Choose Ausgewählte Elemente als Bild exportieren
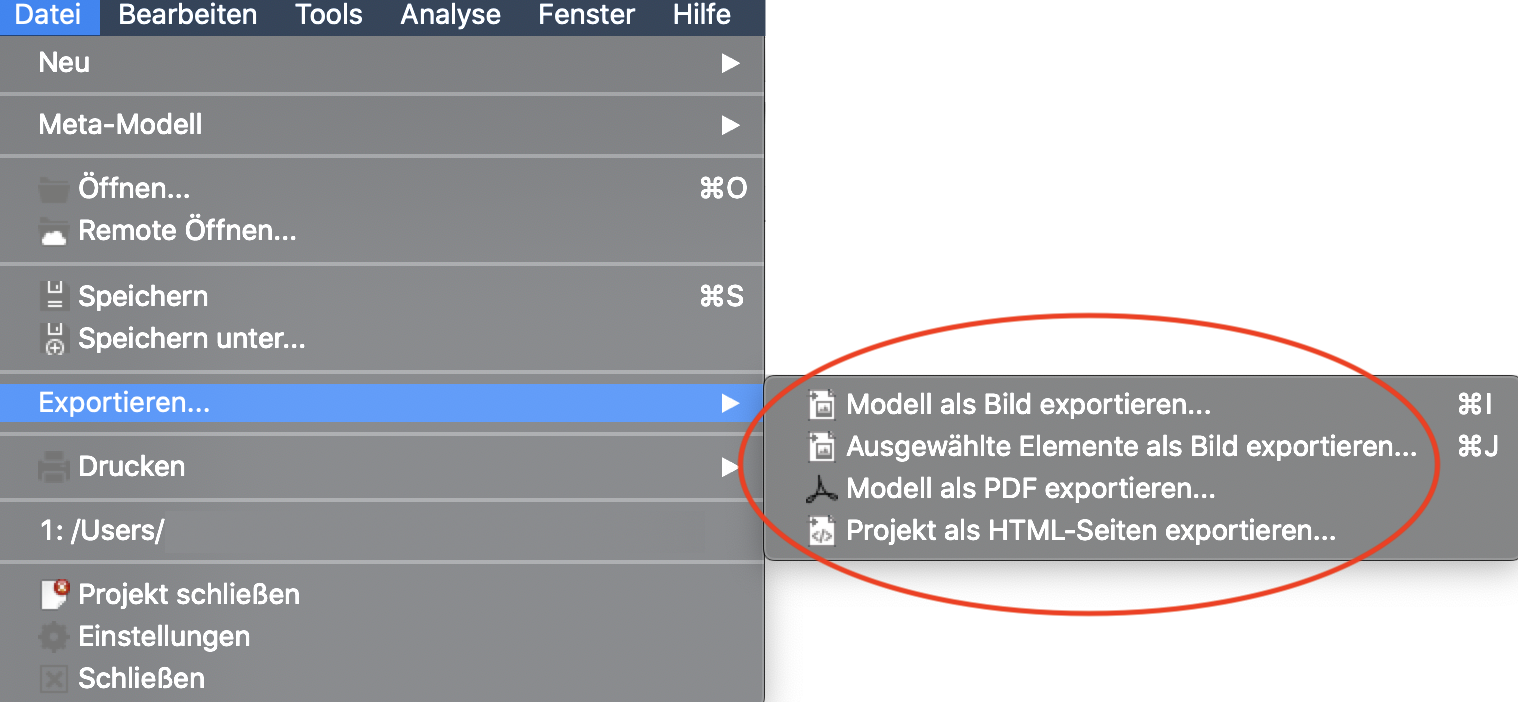The image size is (1518, 702). [1131, 446]
